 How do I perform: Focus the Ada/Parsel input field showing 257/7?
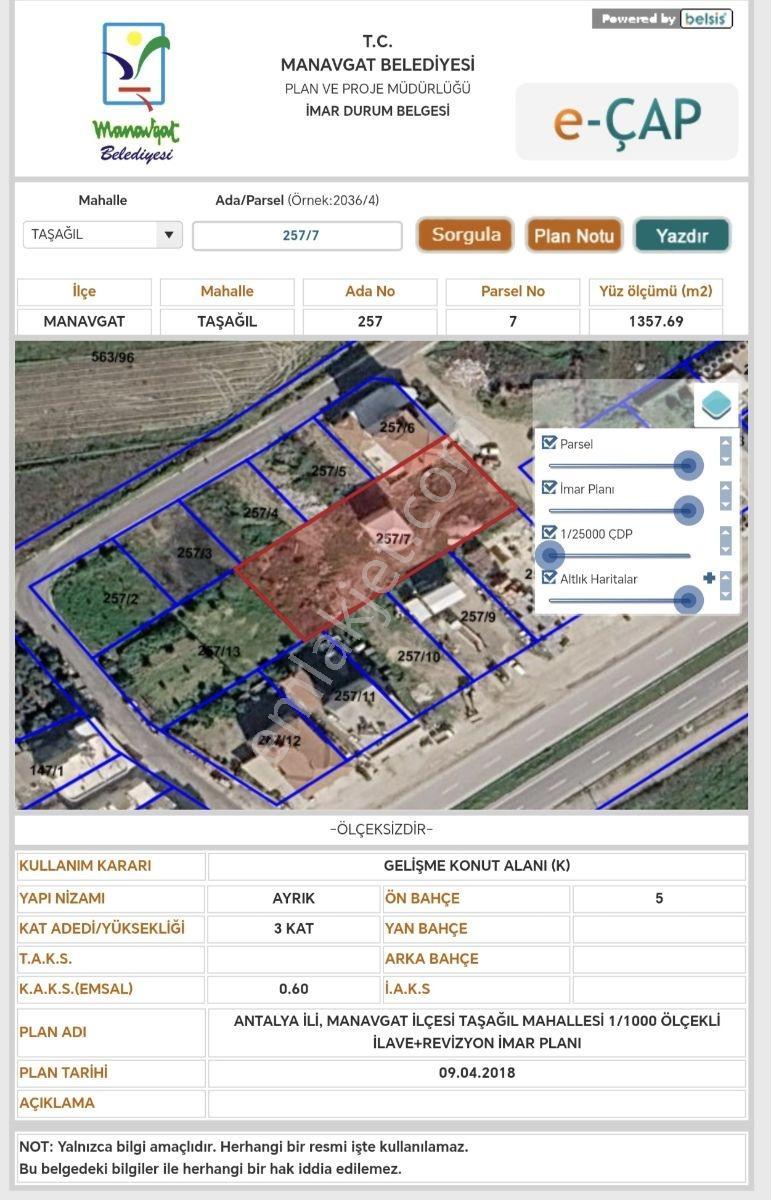coord(297,235)
